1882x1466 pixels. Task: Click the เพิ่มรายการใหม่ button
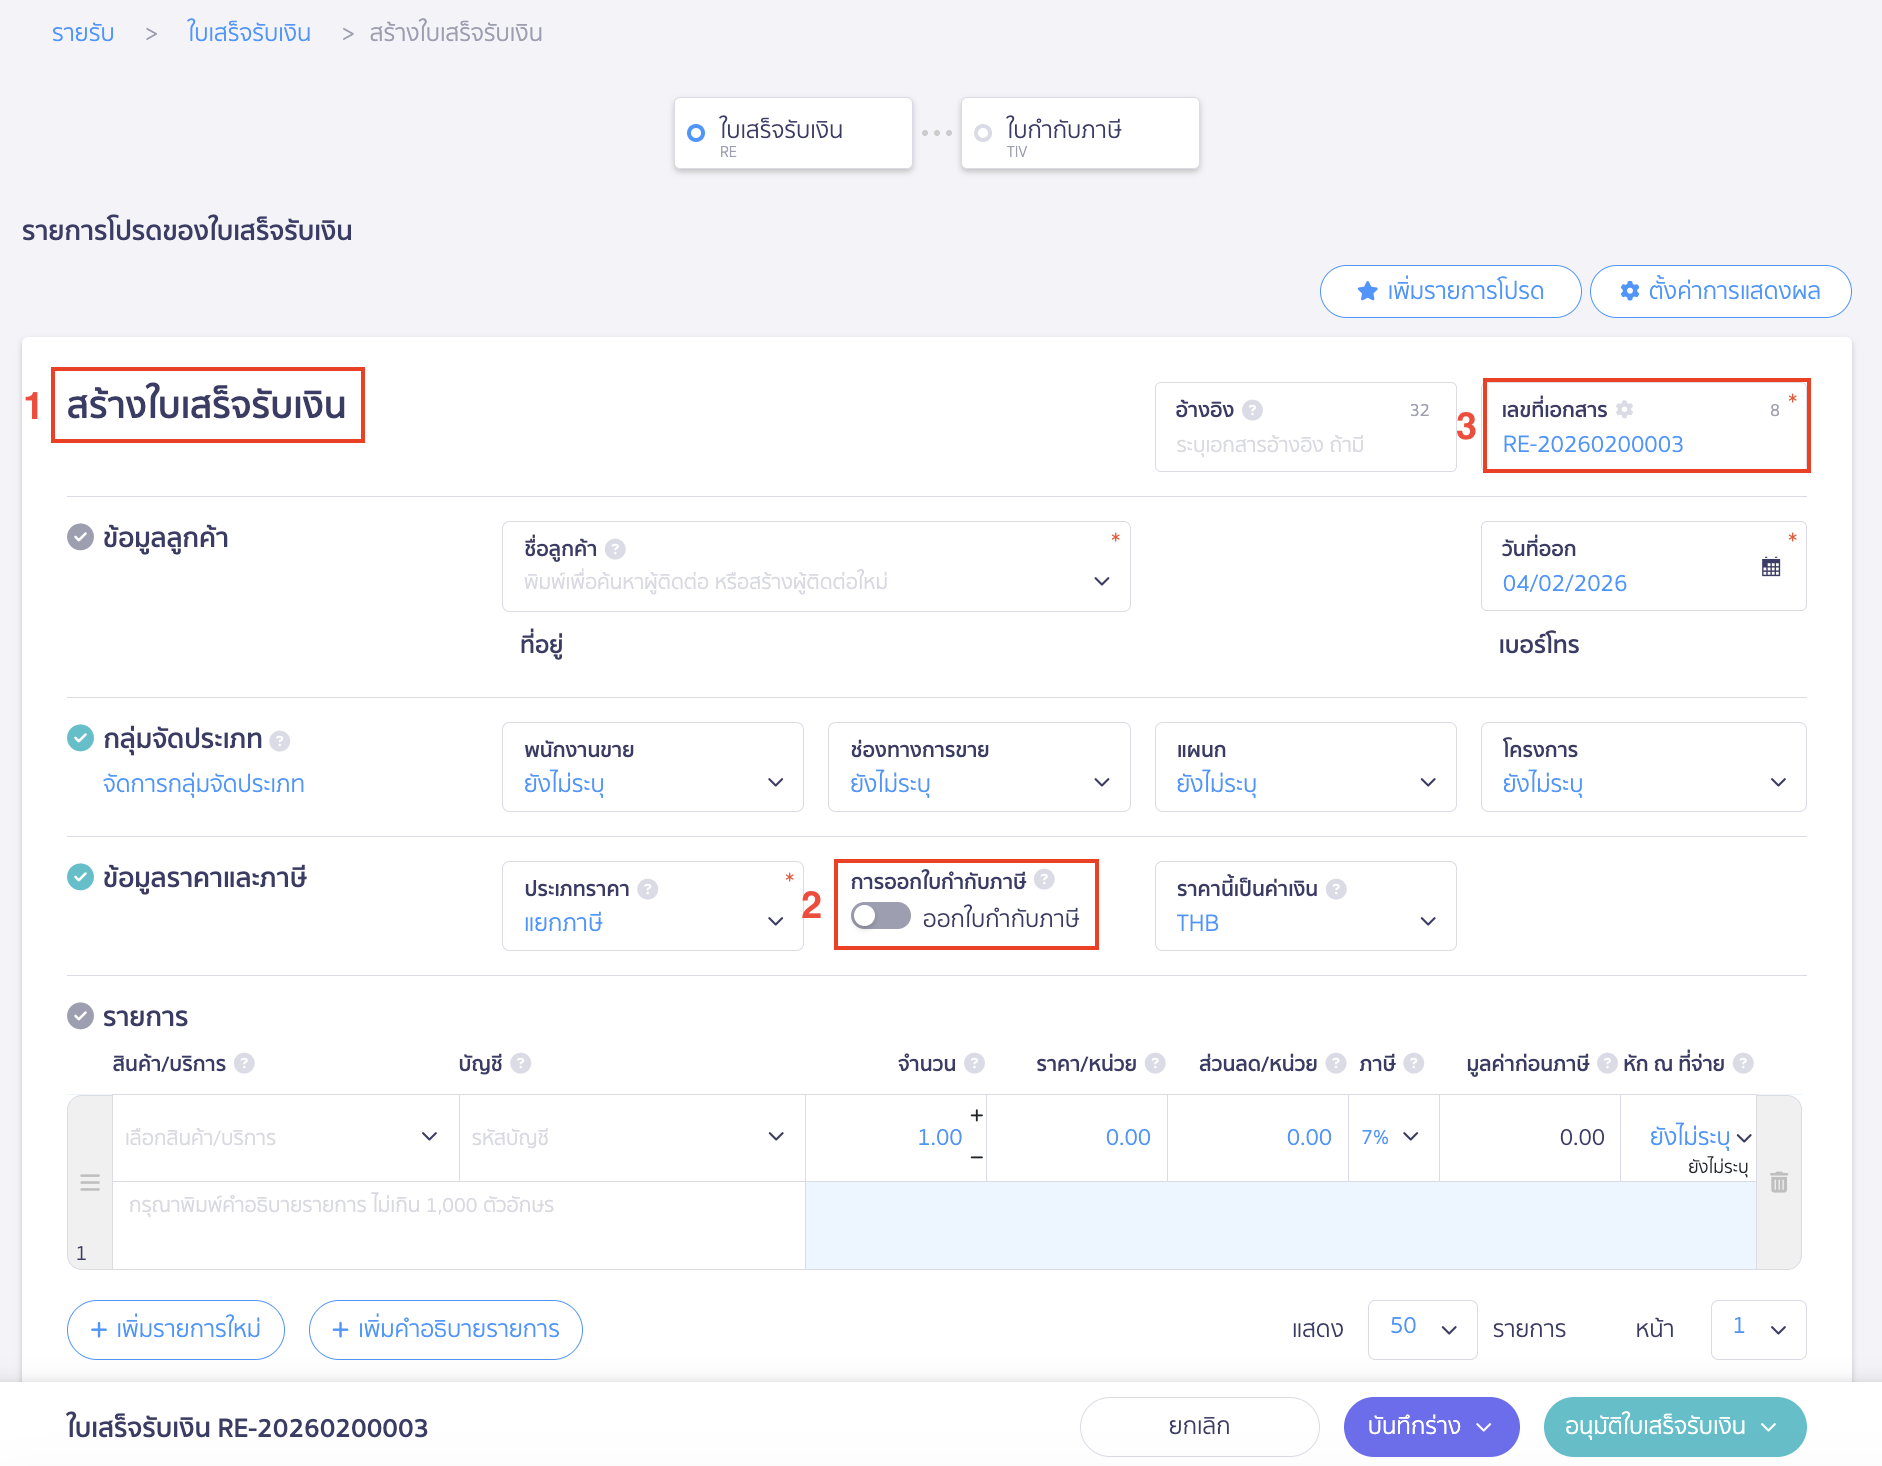click(x=176, y=1329)
